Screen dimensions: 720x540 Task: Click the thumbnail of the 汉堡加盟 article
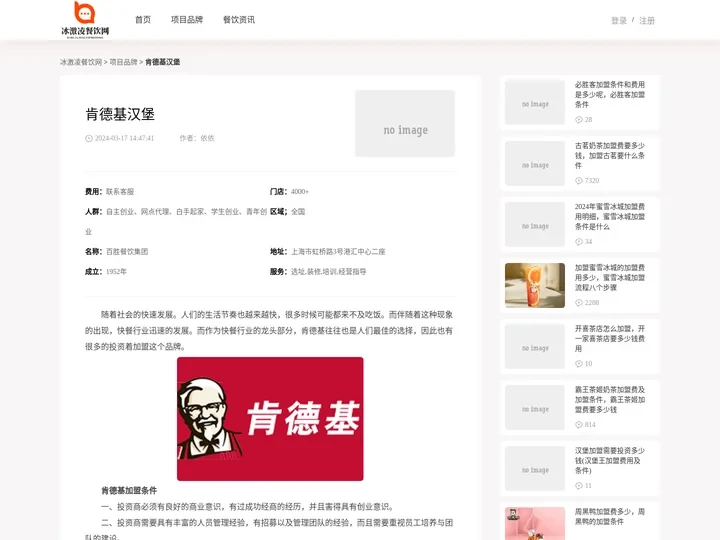pyautogui.click(x=535, y=468)
